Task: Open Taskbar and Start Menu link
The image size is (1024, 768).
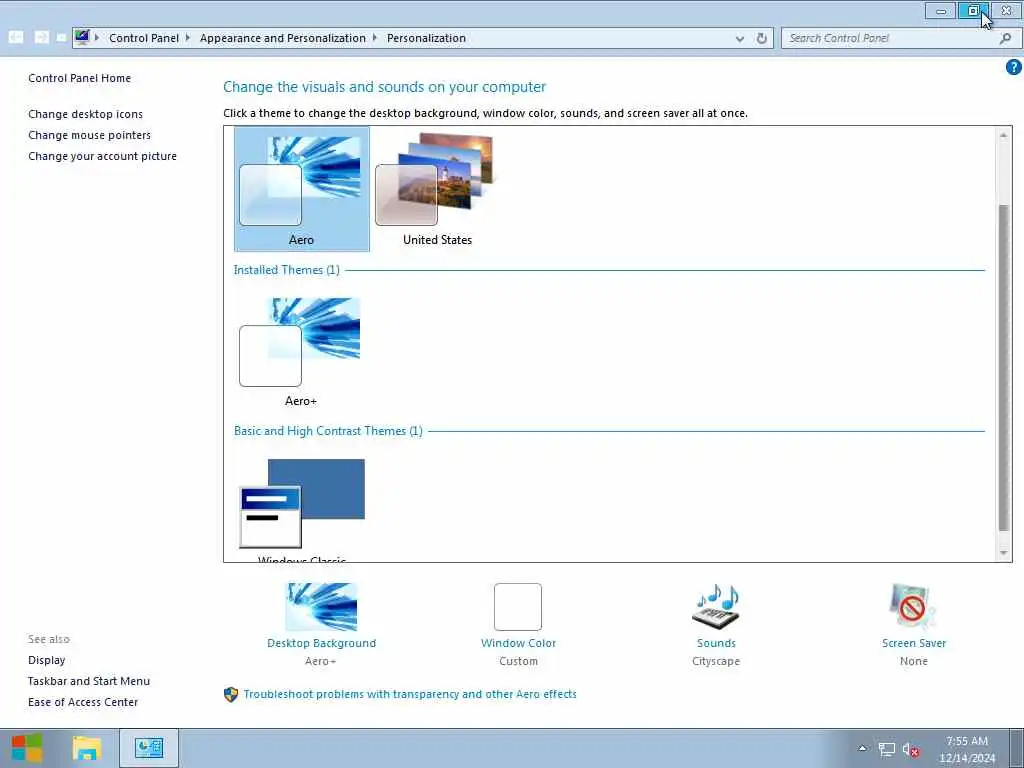Action: pyautogui.click(x=89, y=681)
